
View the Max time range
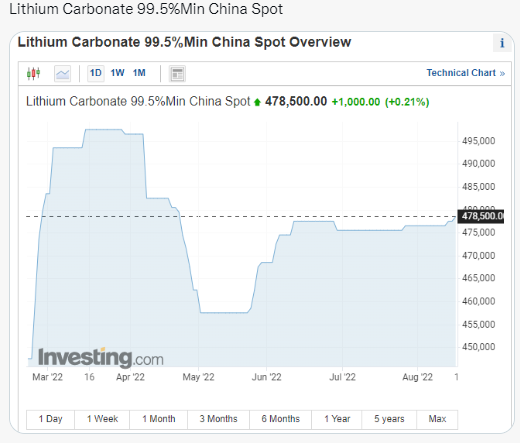coord(437,419)
